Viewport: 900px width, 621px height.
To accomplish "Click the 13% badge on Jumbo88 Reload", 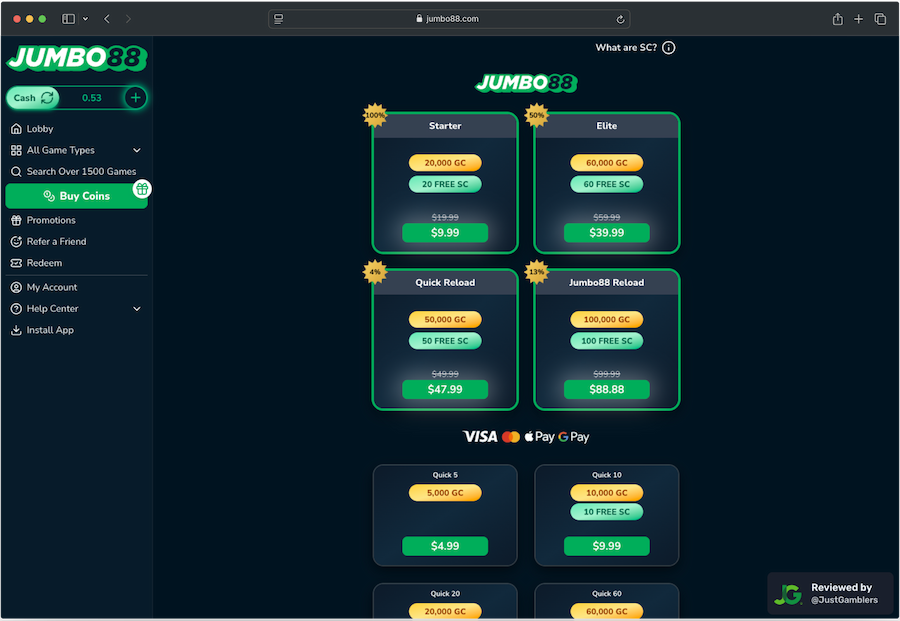I will (x=537, y=272).
